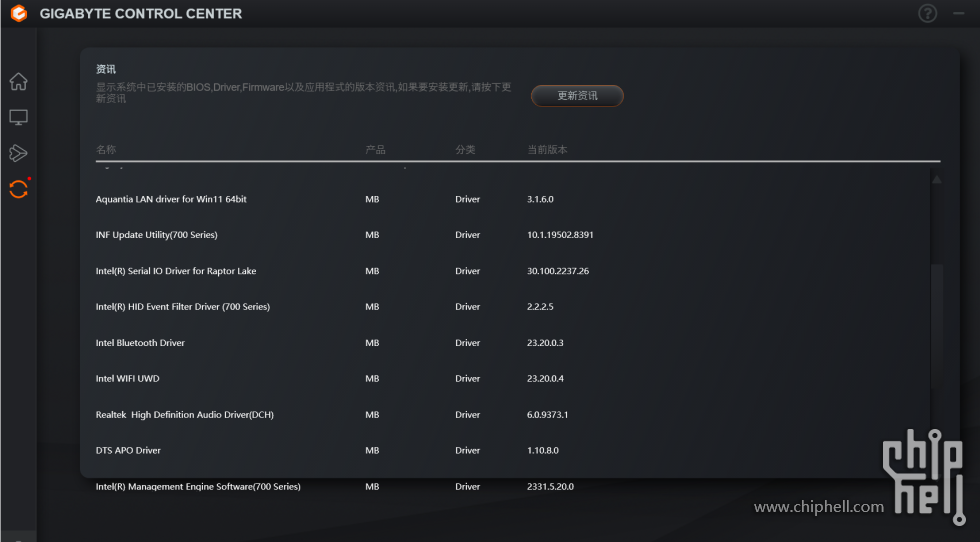Click the Gigabyte logo icon

click(19, 13)
